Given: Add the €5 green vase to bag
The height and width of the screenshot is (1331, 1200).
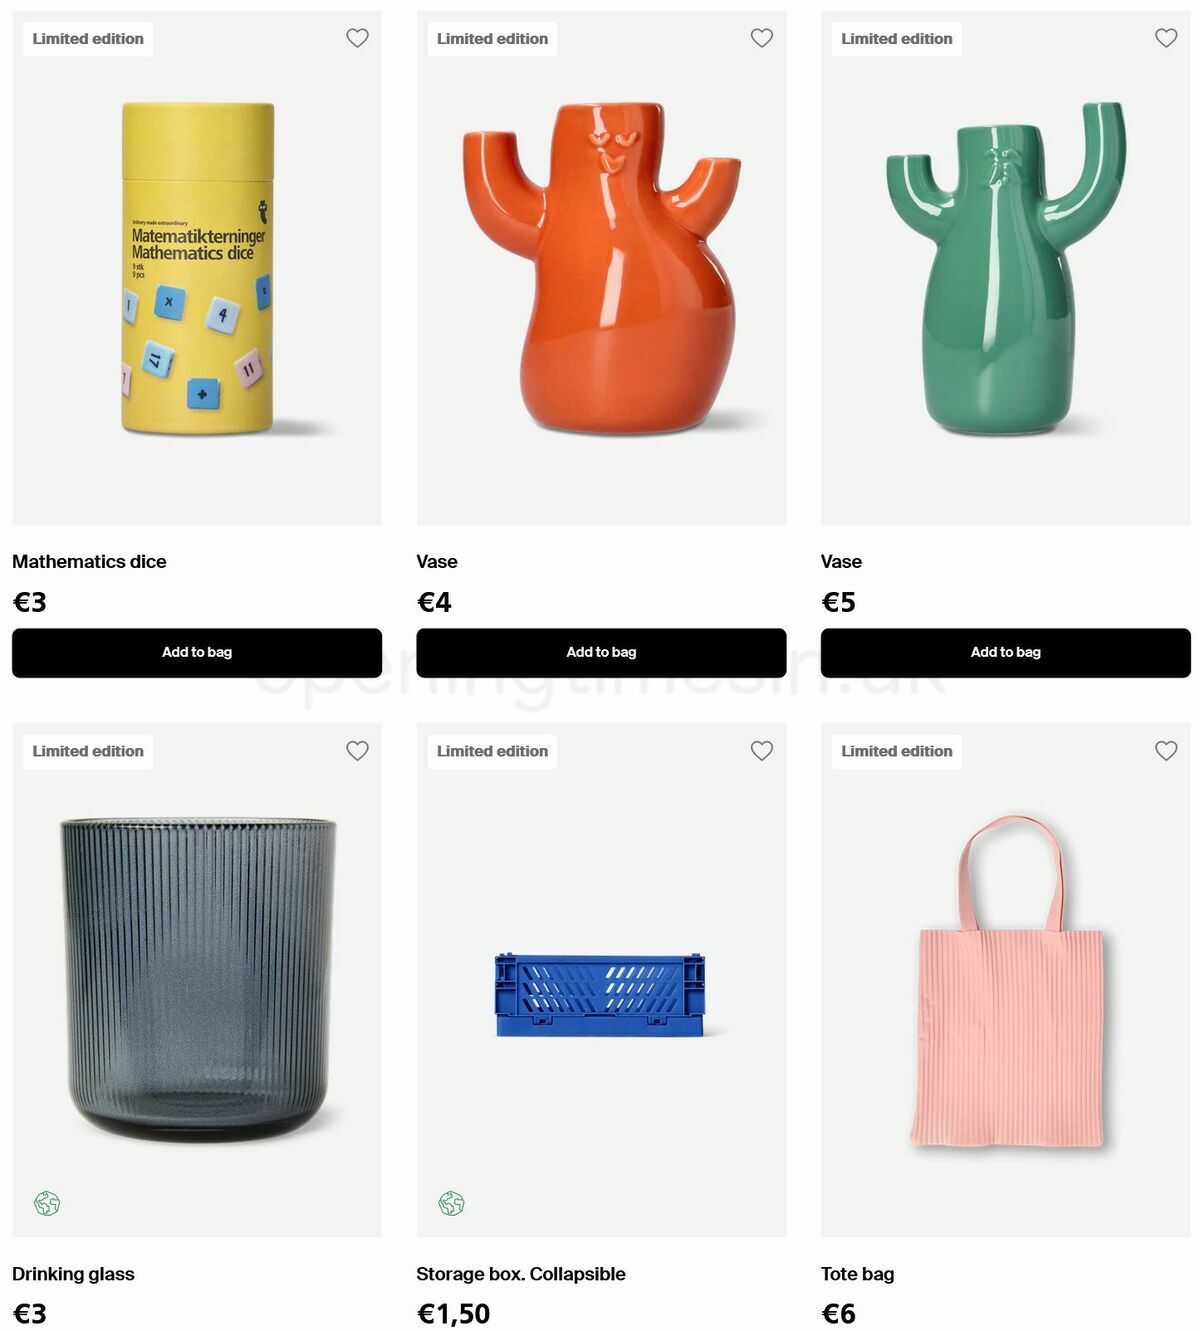Looking at the screenshot, I should pyautogui.click(x=1006, y=652).
